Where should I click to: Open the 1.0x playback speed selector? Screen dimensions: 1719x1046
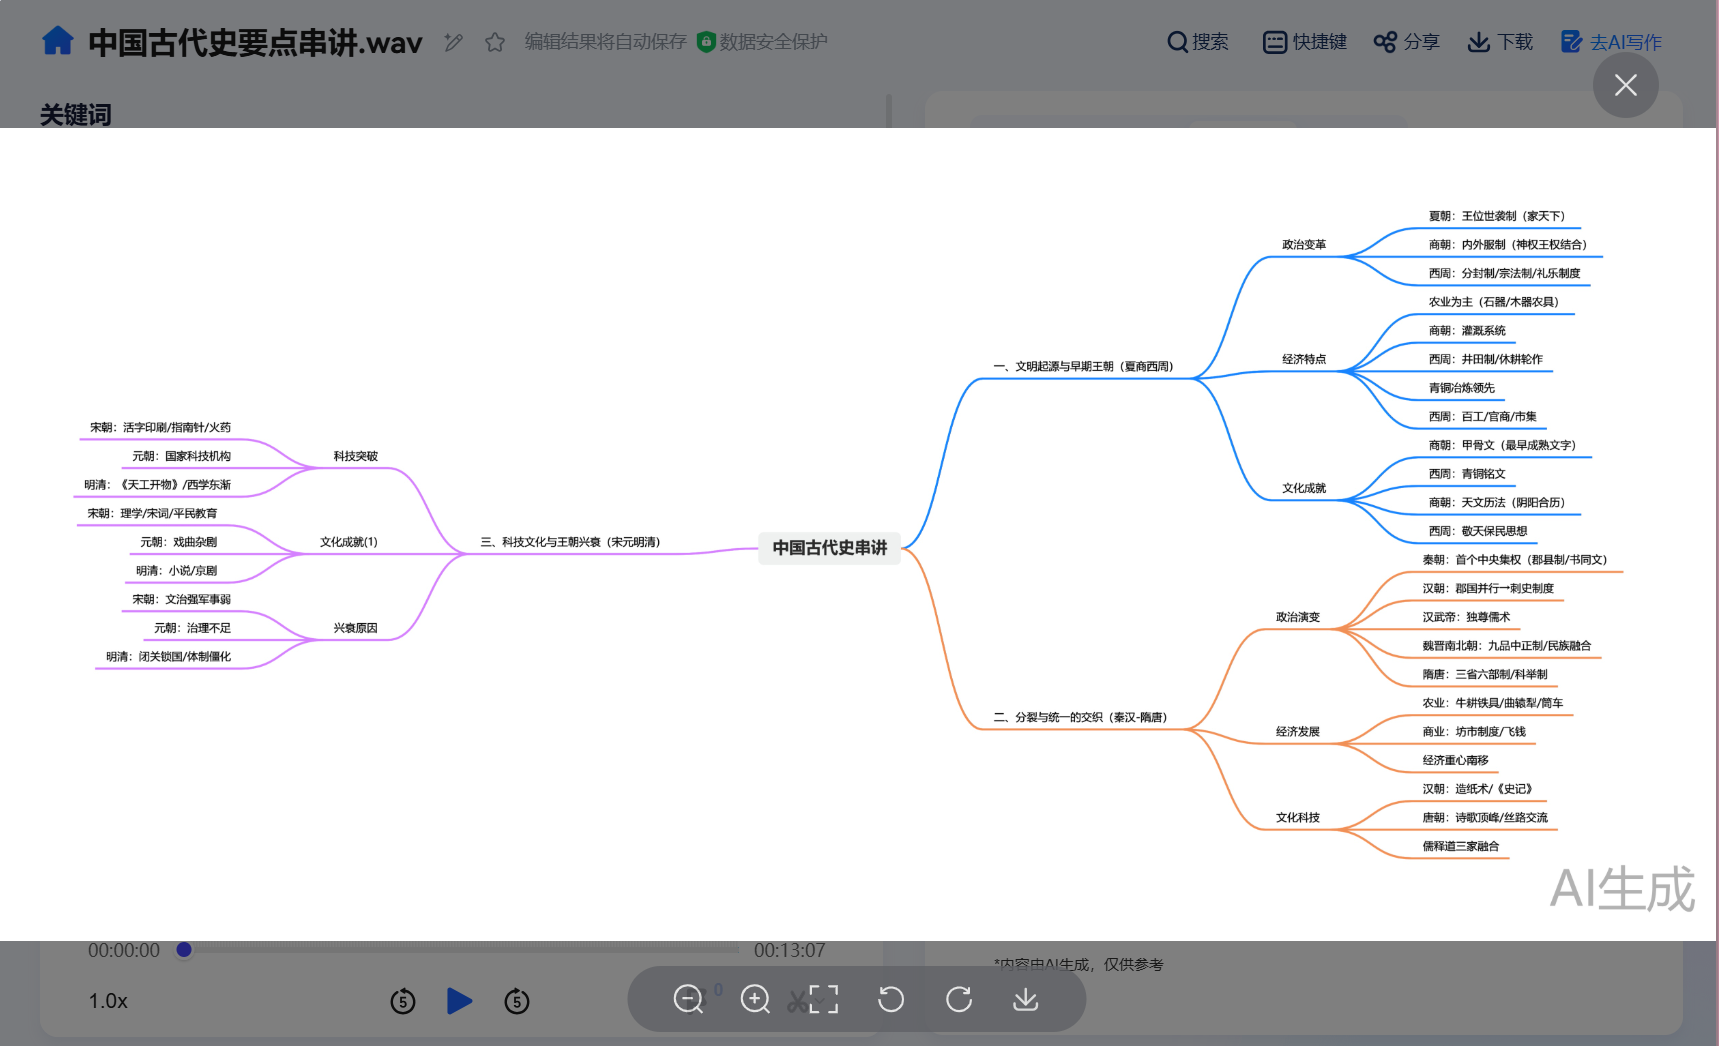[108, 1001]
